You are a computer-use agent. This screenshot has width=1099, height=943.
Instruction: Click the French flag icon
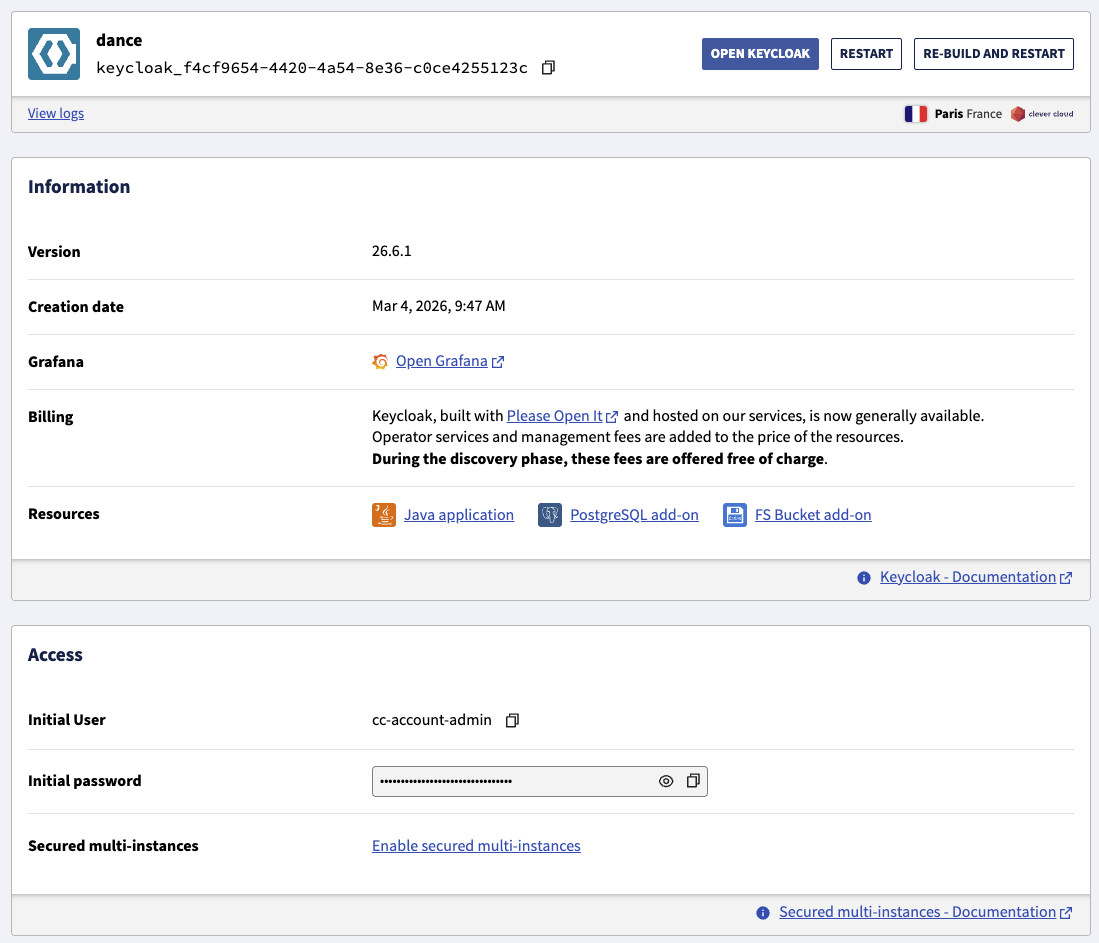[915, 114]
